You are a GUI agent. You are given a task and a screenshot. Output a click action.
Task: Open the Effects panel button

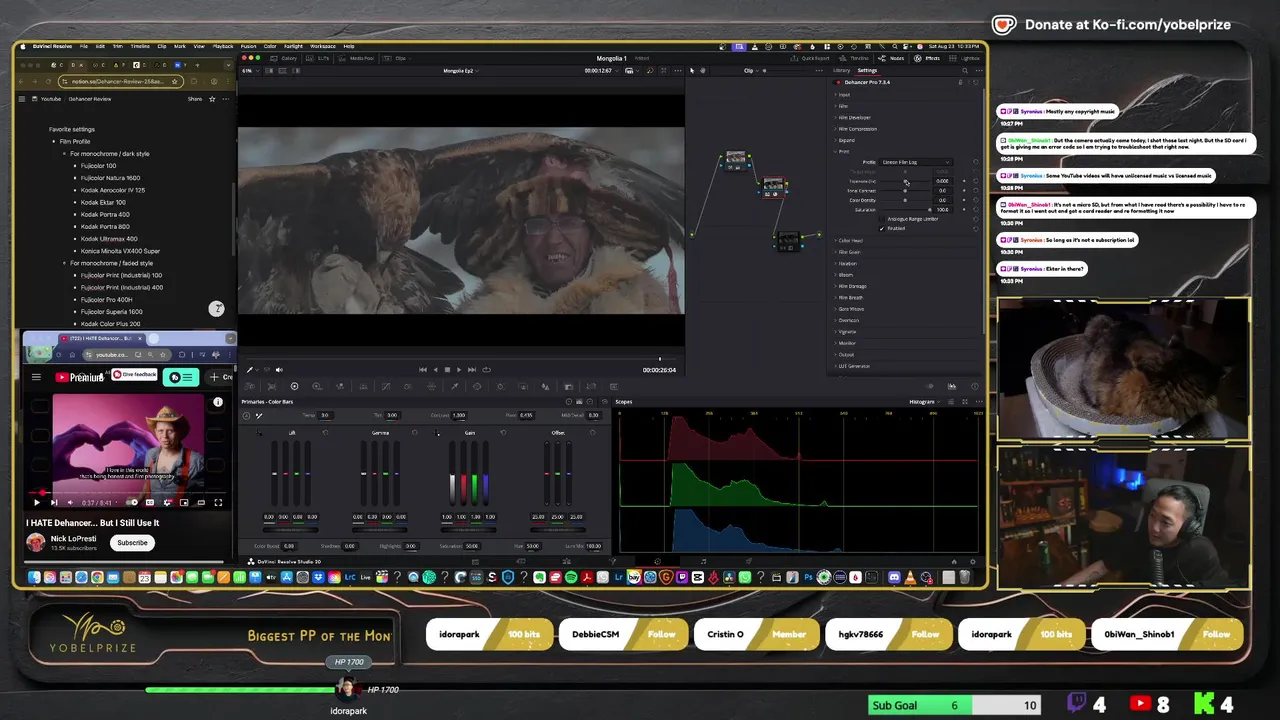tap(929, 58)
